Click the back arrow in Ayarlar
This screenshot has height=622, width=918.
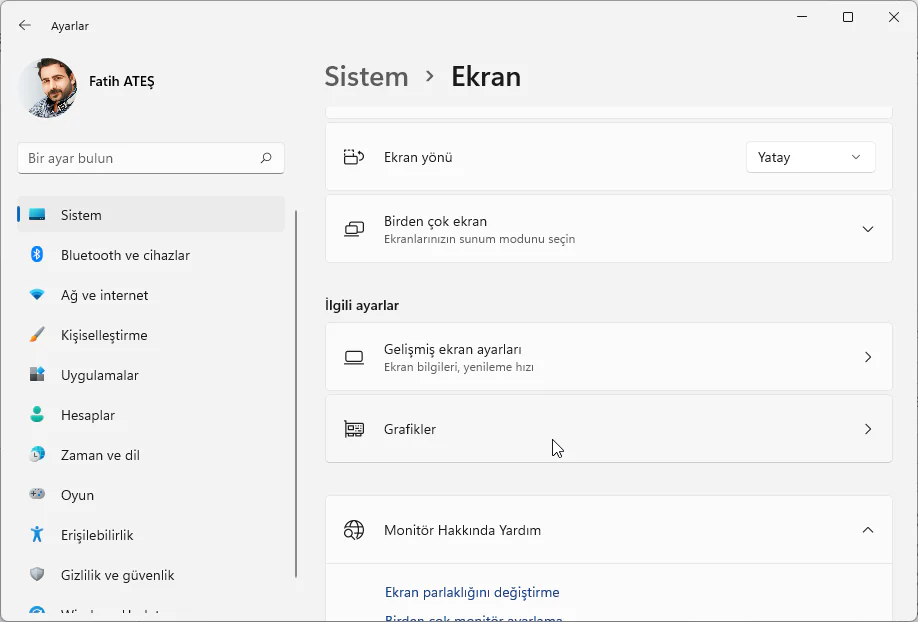pos(25,25)
